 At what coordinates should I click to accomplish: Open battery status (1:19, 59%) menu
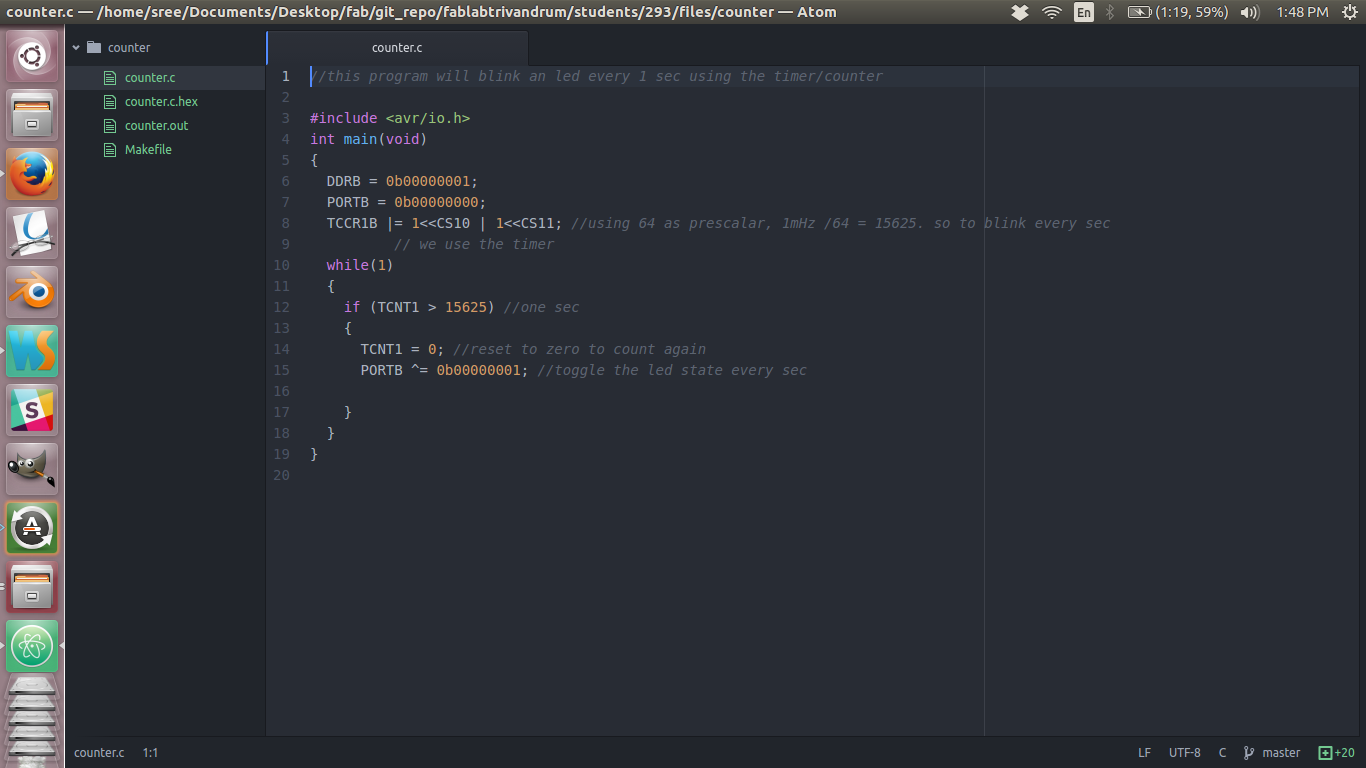(x=1177, y=12)
